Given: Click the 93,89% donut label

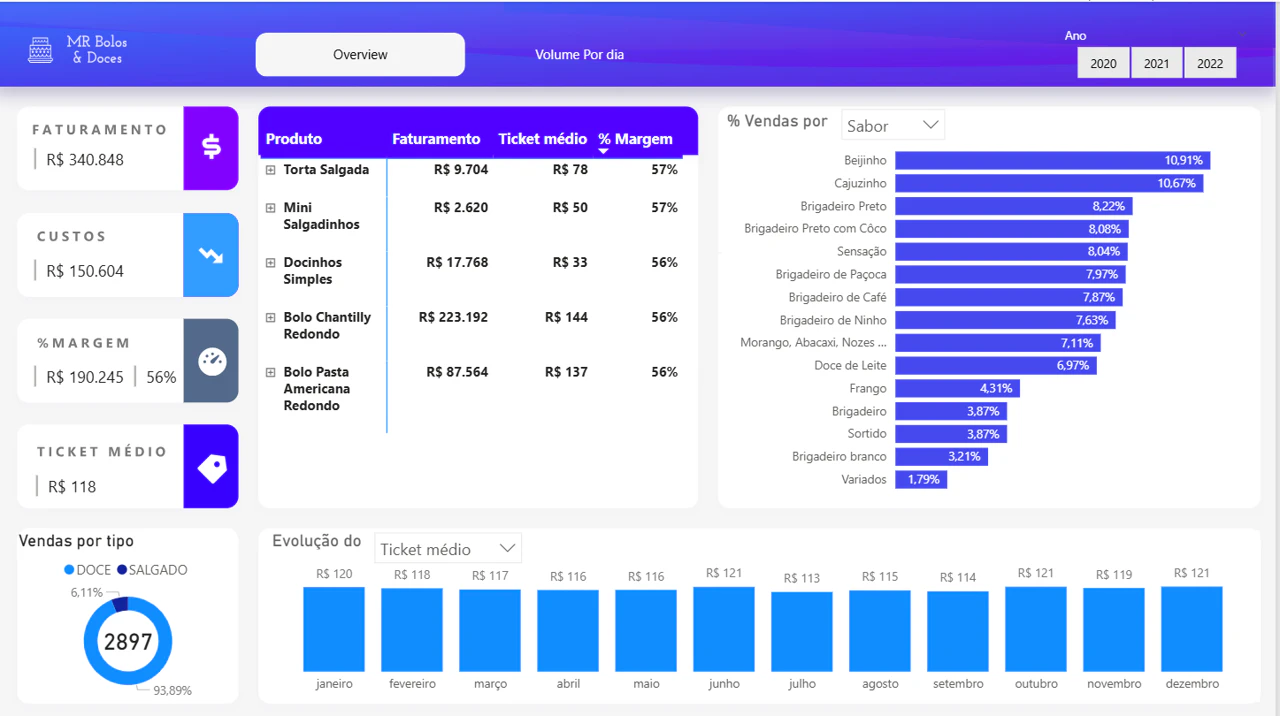Looking at the screenshot, I should [x=172, y=691].
